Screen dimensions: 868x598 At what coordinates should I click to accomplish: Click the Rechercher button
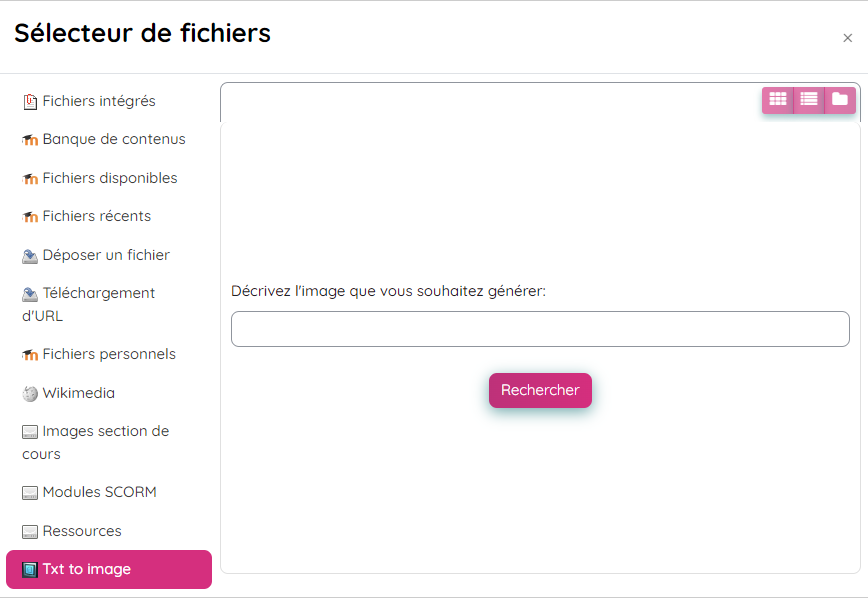[540, 390]
